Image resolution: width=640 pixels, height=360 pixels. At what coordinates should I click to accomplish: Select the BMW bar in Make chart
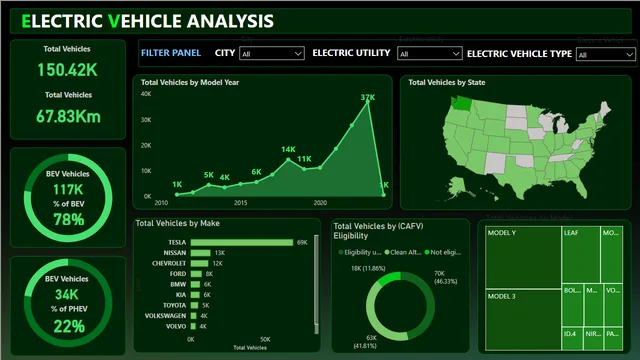click(x=195, y=284)
